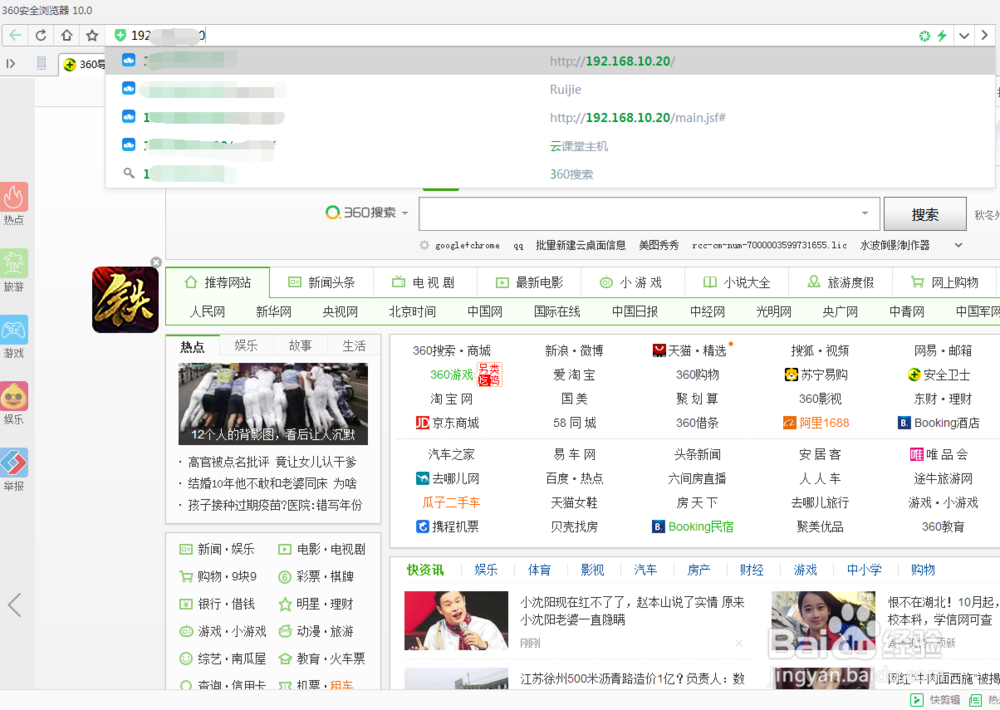This screenshot has height=710, width=1000.
Task: Click the settings gear by search history
Action: click(x=424, y=245)
